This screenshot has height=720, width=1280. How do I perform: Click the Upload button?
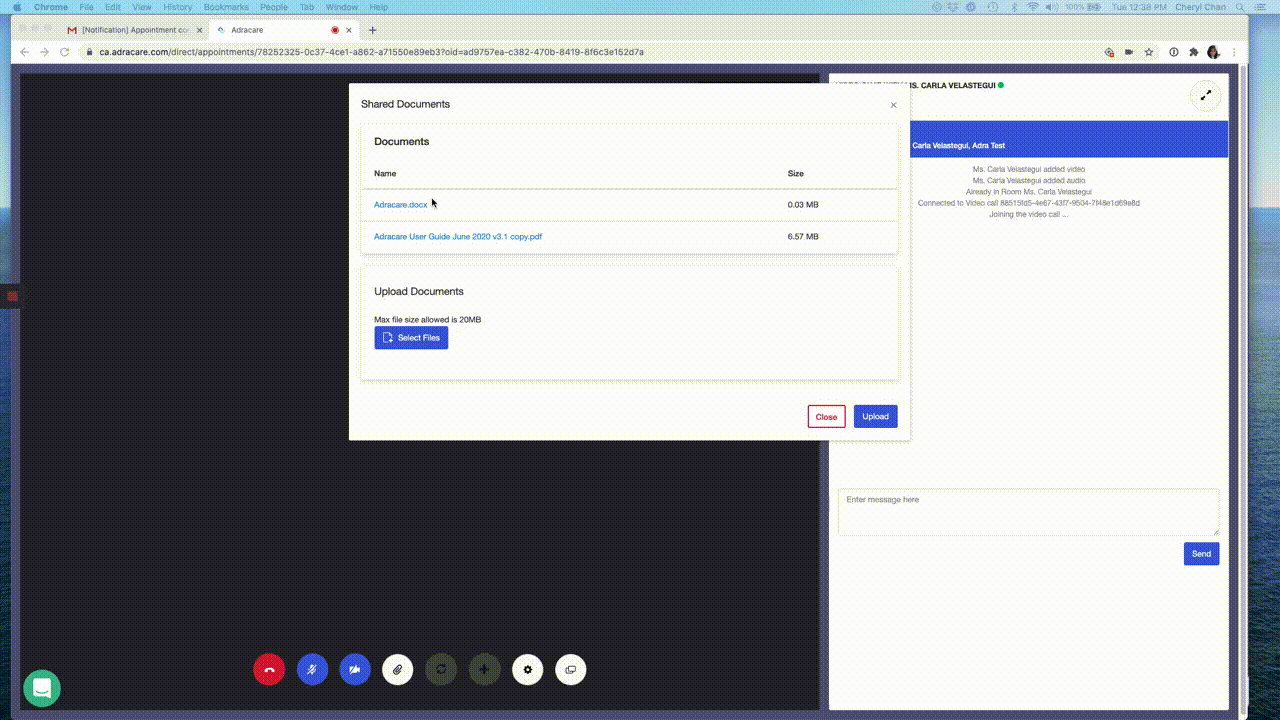(x=875, y=416)
